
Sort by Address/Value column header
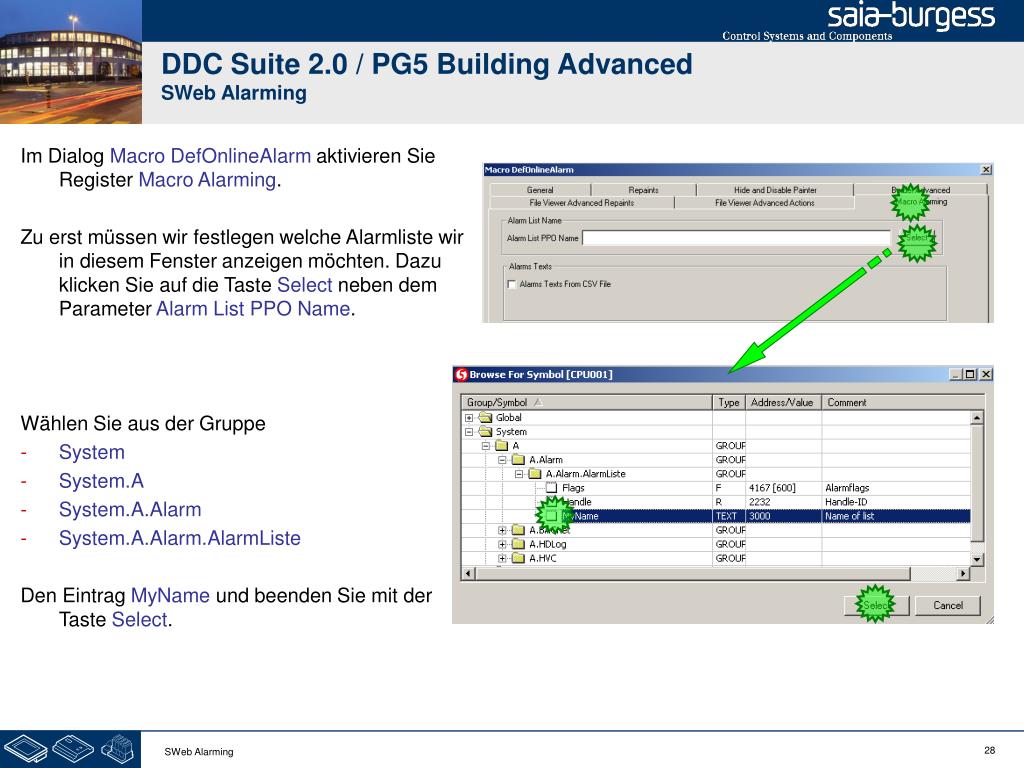click(784, 402)
